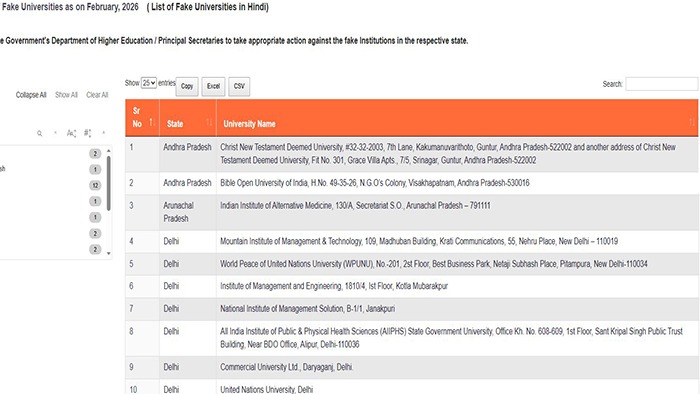Viewport: 700px width, 394px height.
Task: Sort filter pane alphabetically with Aa icon
Action: (71, 133)
